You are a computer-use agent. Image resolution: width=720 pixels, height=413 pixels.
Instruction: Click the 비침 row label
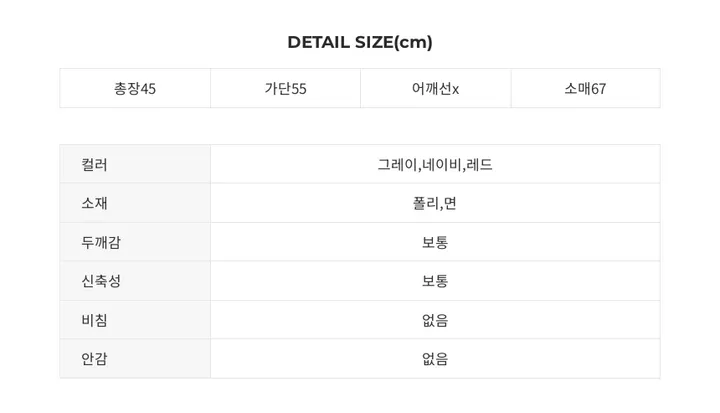click(94, 320)
